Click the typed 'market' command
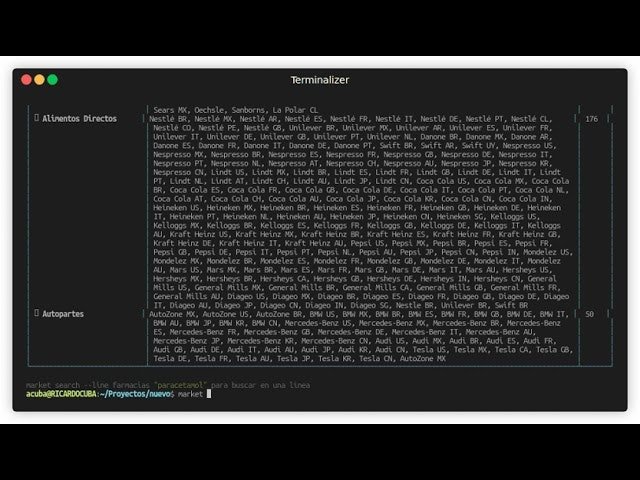Viewport: 640px width, 480px height. [190, 394]
